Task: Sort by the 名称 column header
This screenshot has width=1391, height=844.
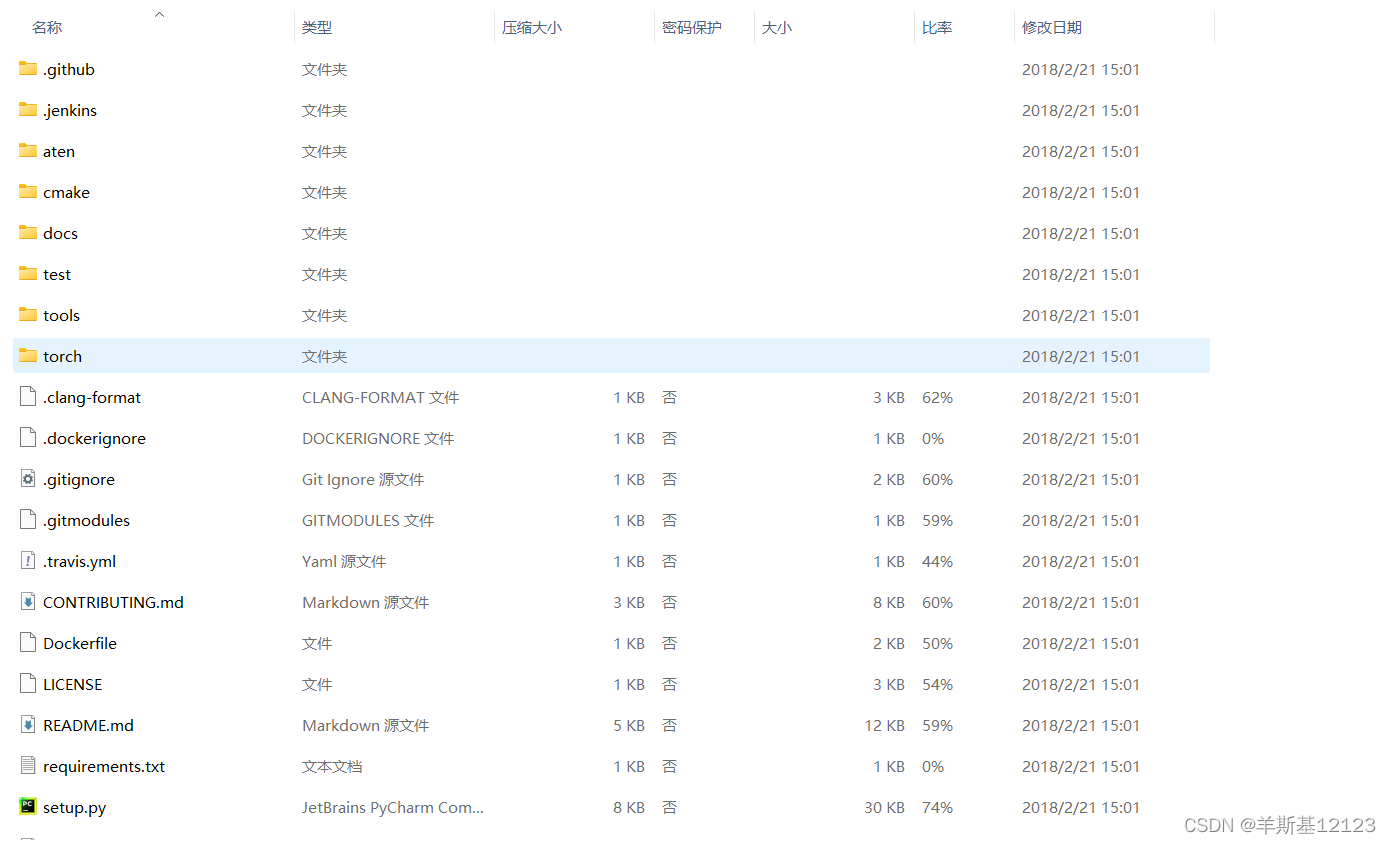Action: coord(47,28)
